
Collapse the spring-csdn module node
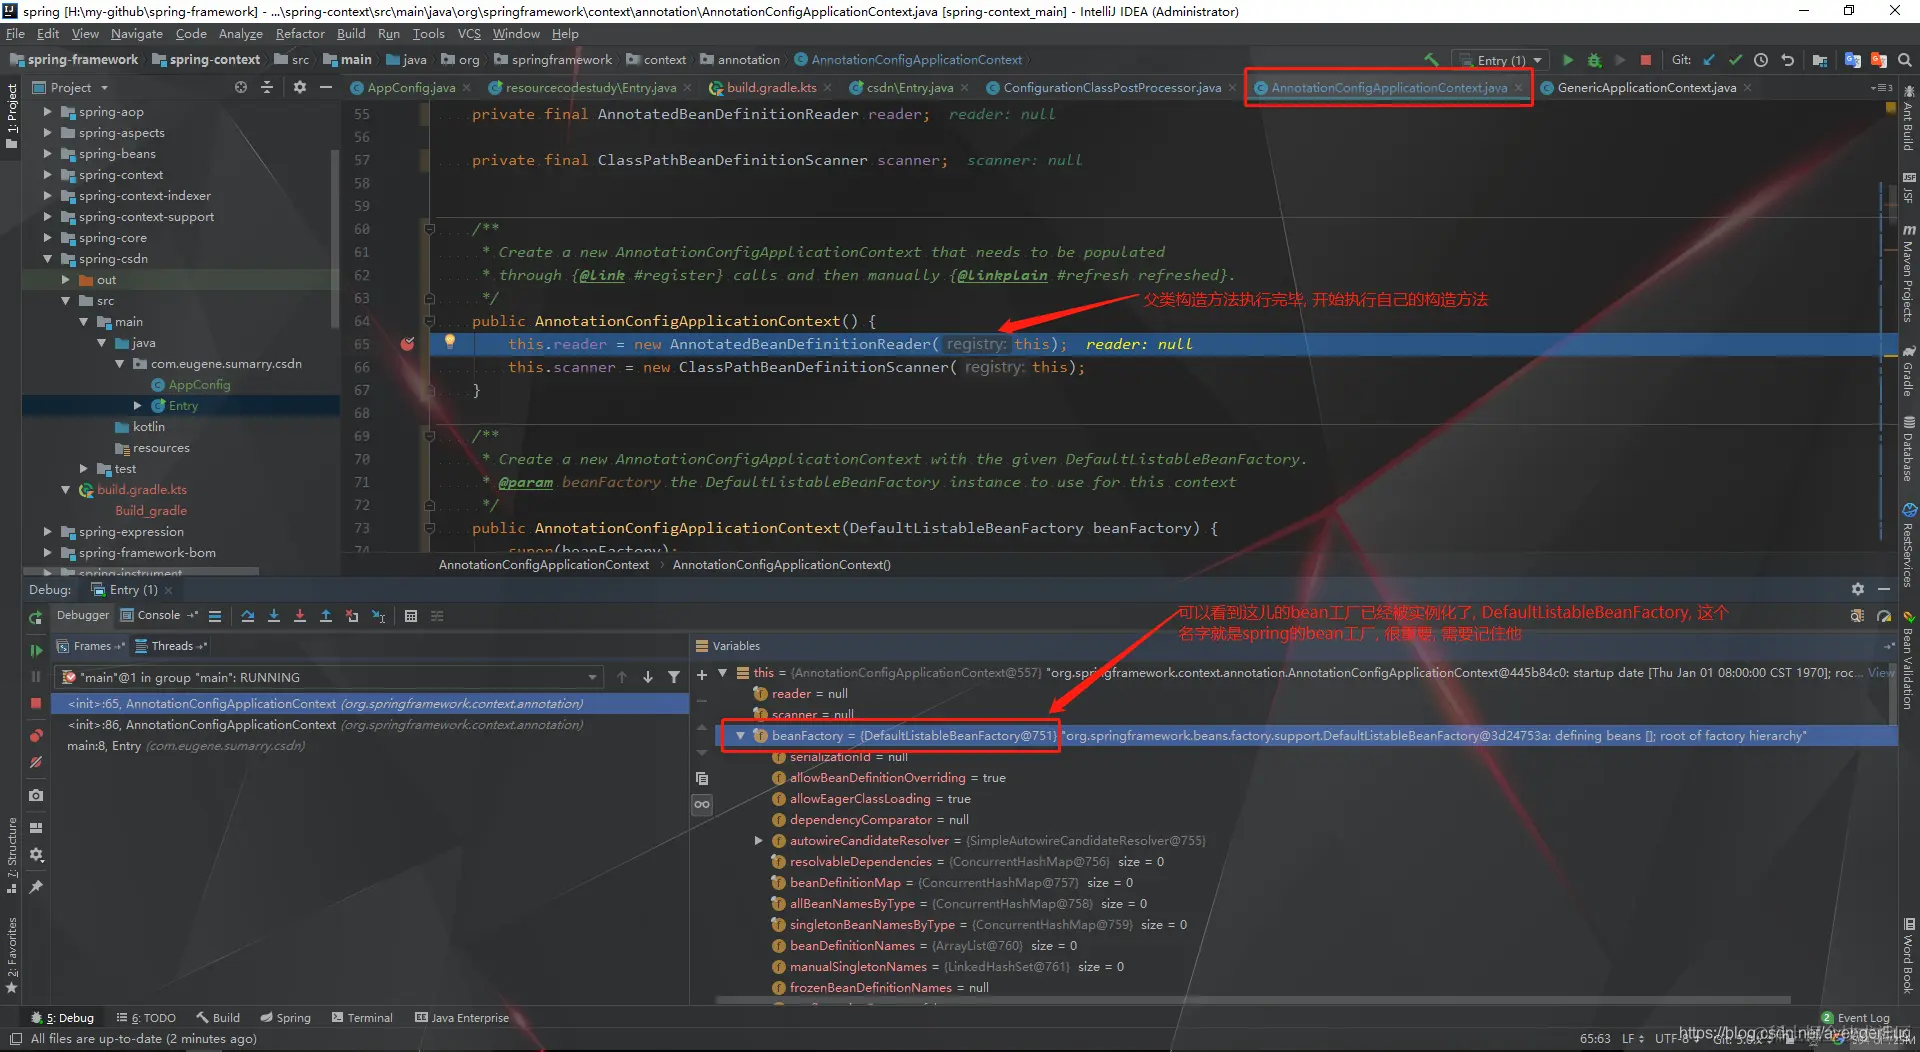pyautogui.click(x=47, y=259)
